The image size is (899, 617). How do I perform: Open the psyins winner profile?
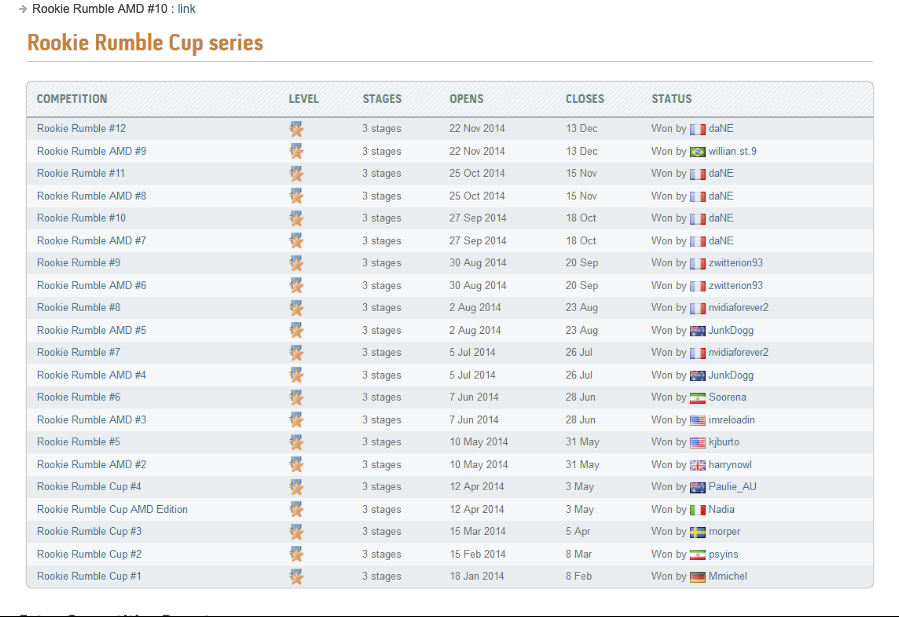[723, 555]
